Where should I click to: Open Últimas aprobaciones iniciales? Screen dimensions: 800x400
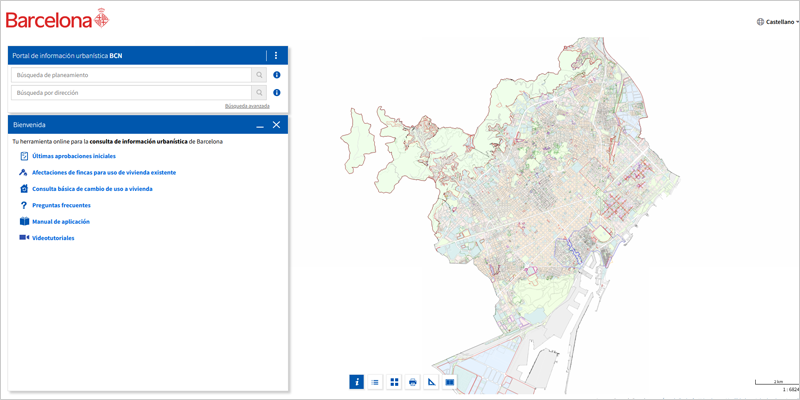[x=73, y=156]
